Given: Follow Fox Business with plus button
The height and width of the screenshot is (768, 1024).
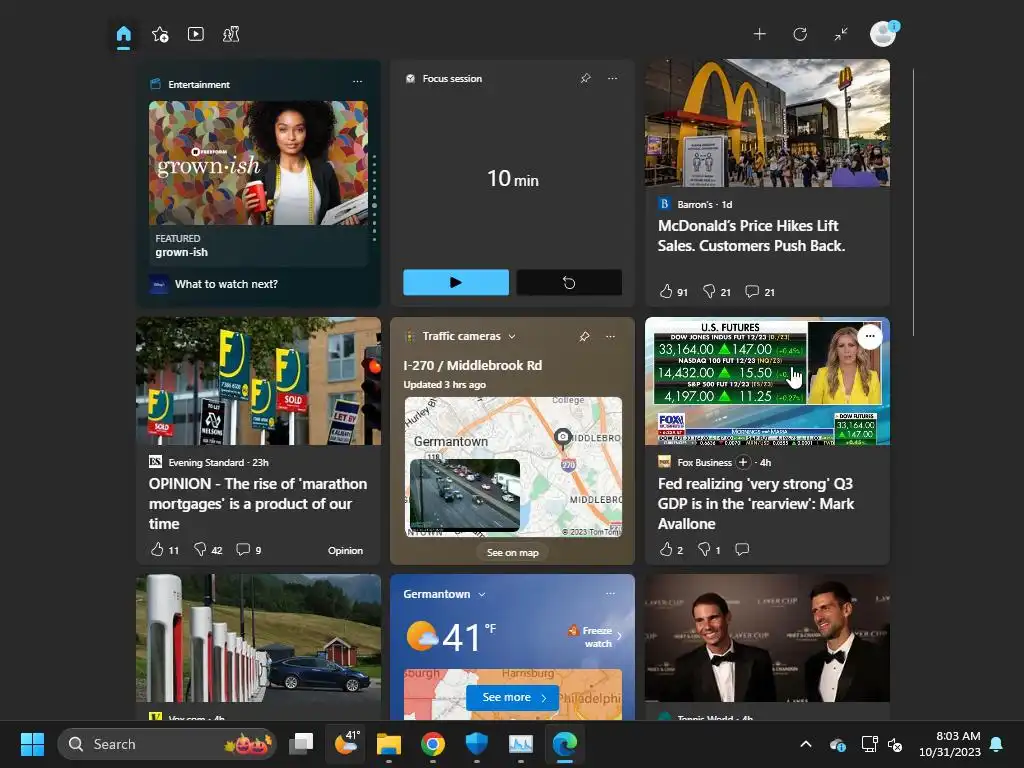Looking at the screenshot, I should tap(743, 462).
